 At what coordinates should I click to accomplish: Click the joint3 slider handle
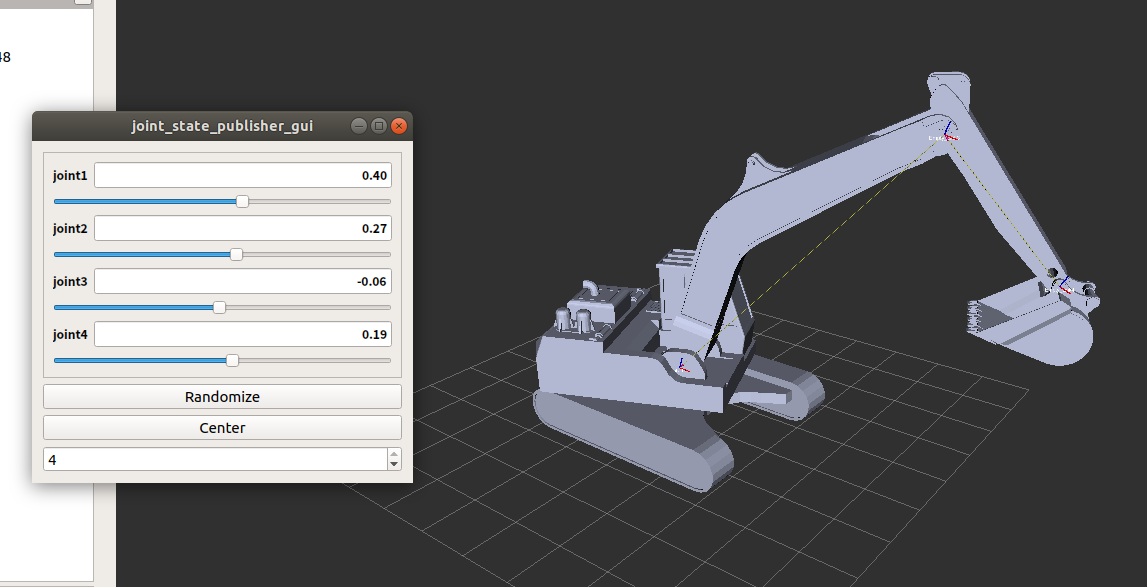coord(217,307)
